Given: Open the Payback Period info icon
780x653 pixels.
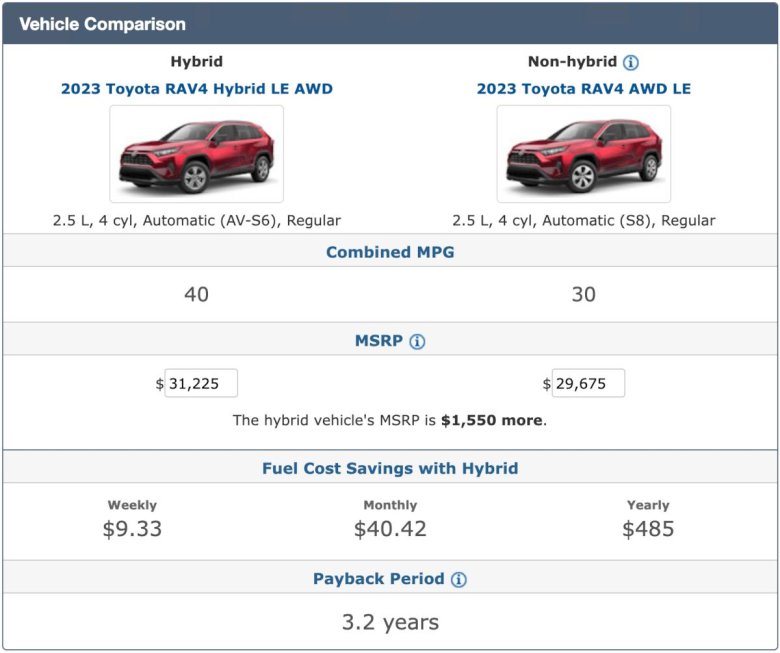Looking at the screenshot, I should [459, 579].
